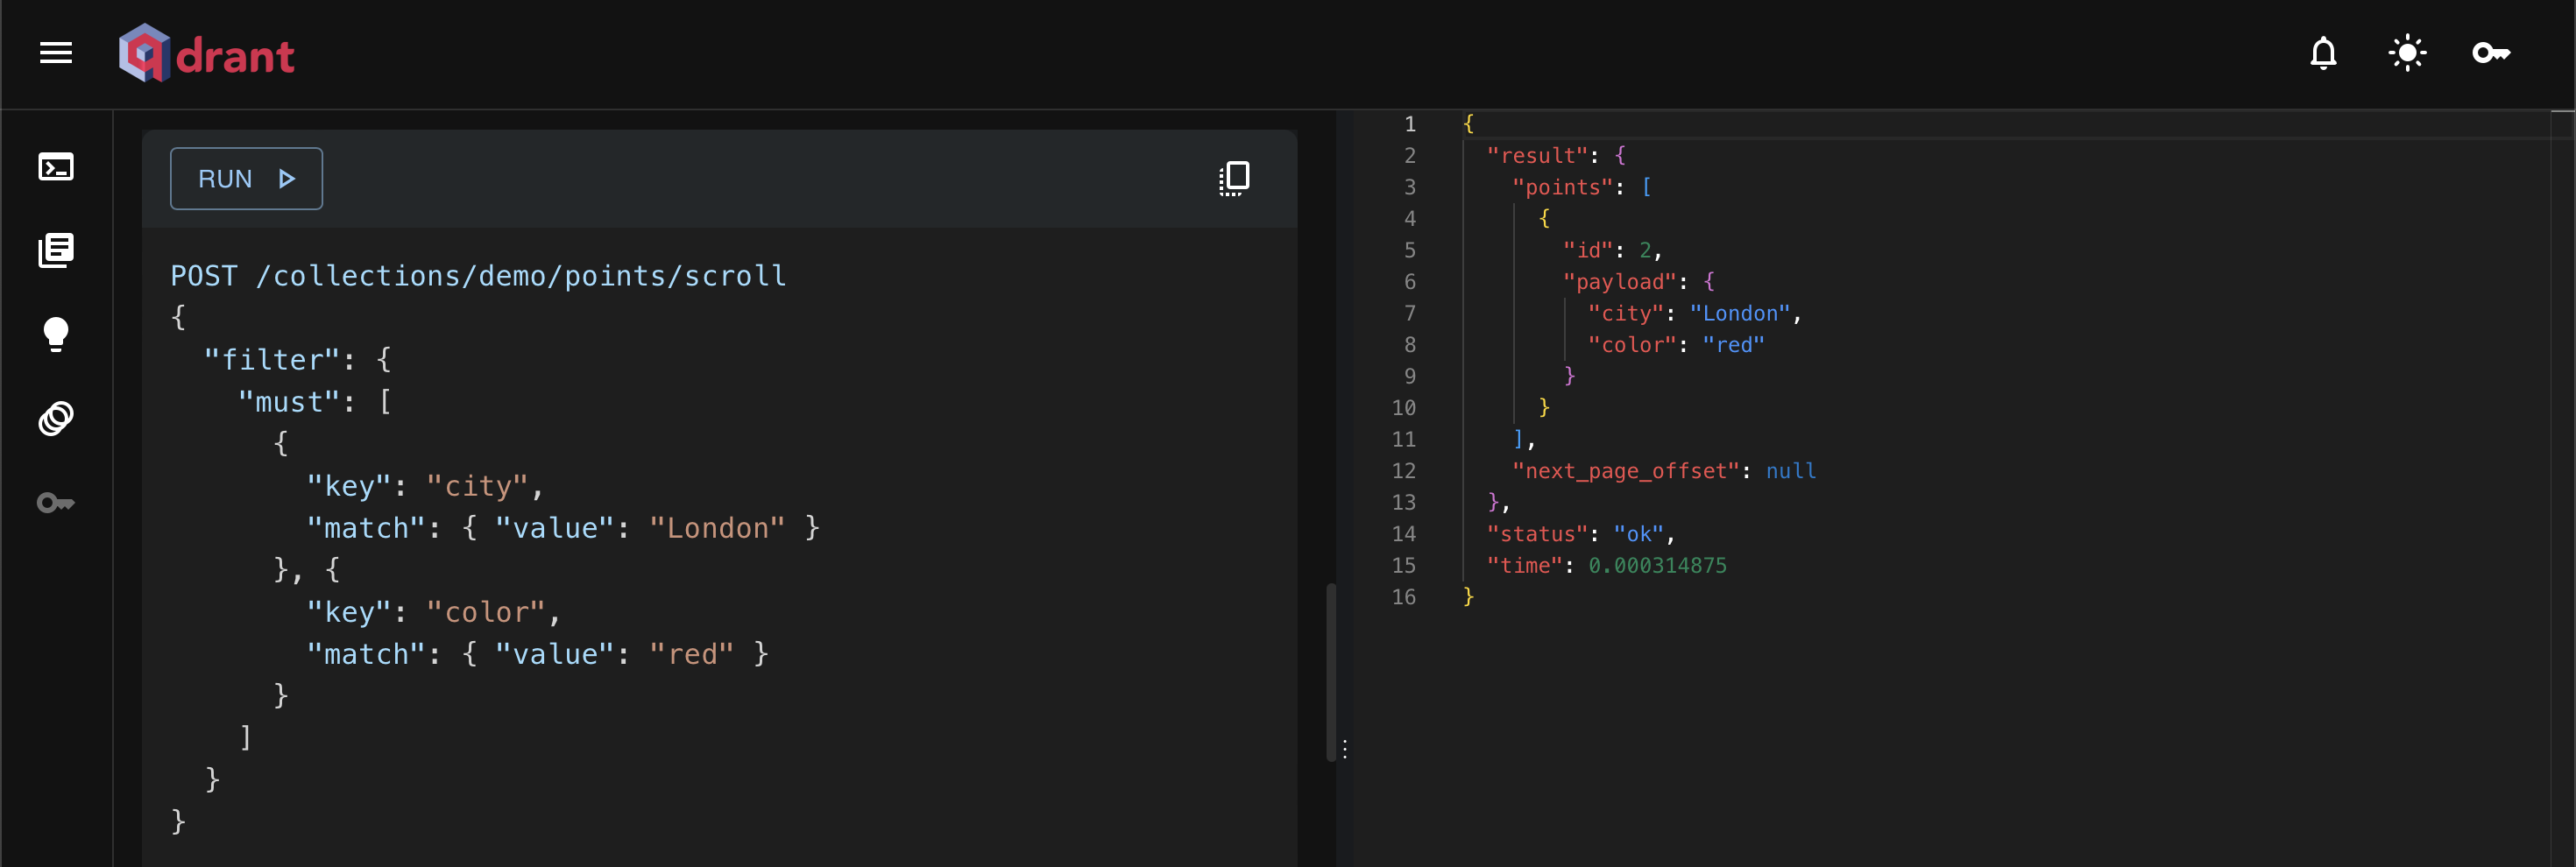
Task: Open the Tutorial lightbulb page
Action: click(56, 334)
